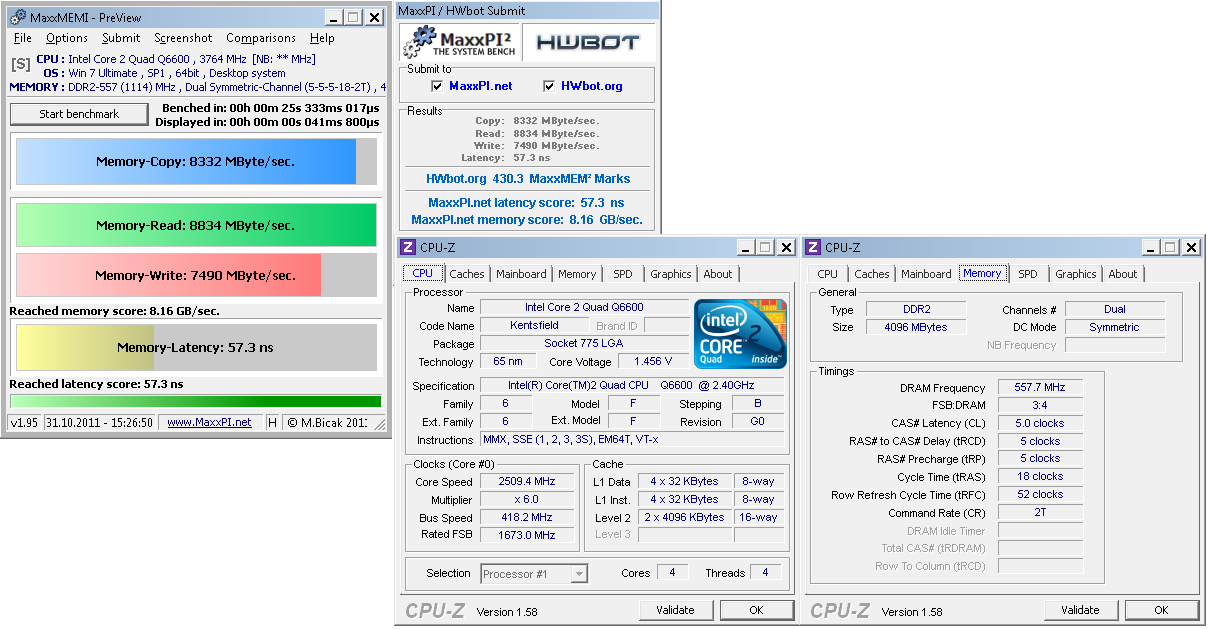Click the Bus Speed value 418.2 MHz
1208x629 pixels.
pyautogui.click(x=526, y=517)
